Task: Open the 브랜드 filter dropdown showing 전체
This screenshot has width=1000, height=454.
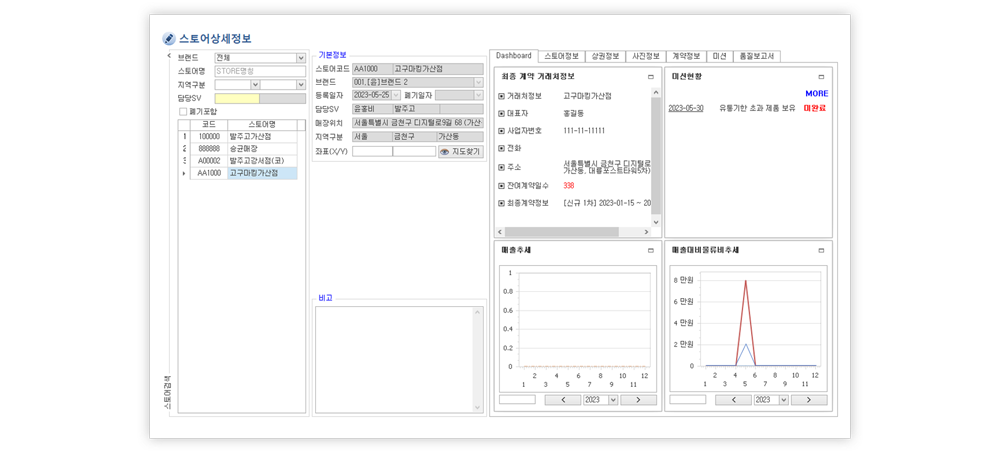Action: [301, 58]
